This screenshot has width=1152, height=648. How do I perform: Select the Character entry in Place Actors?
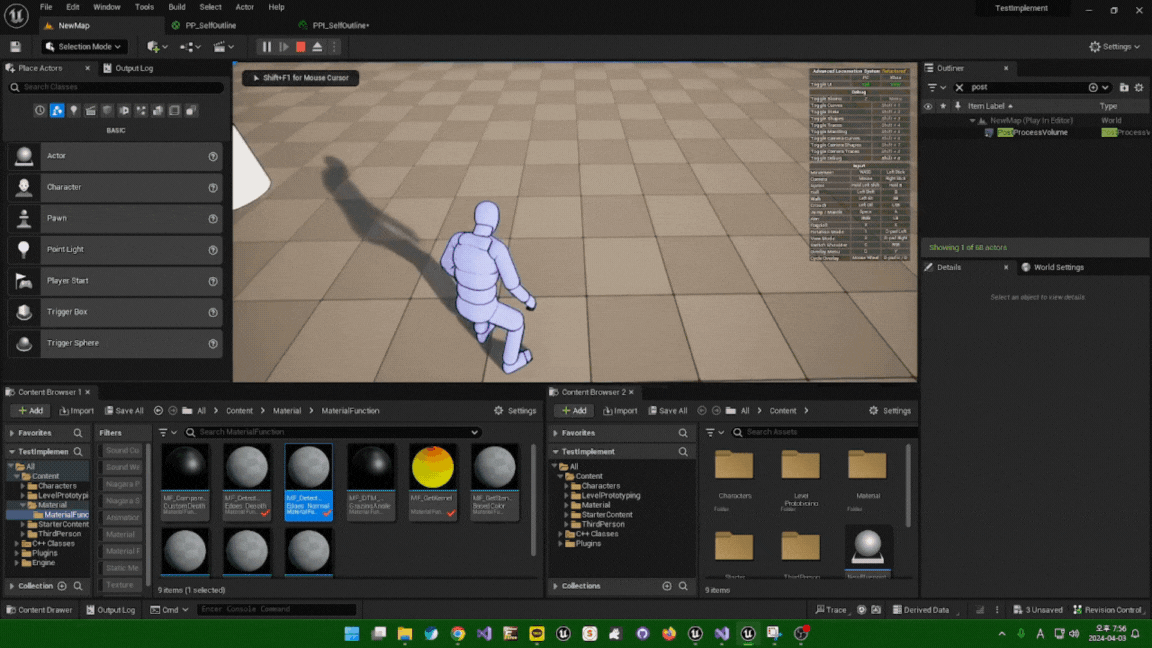(115, 187)
